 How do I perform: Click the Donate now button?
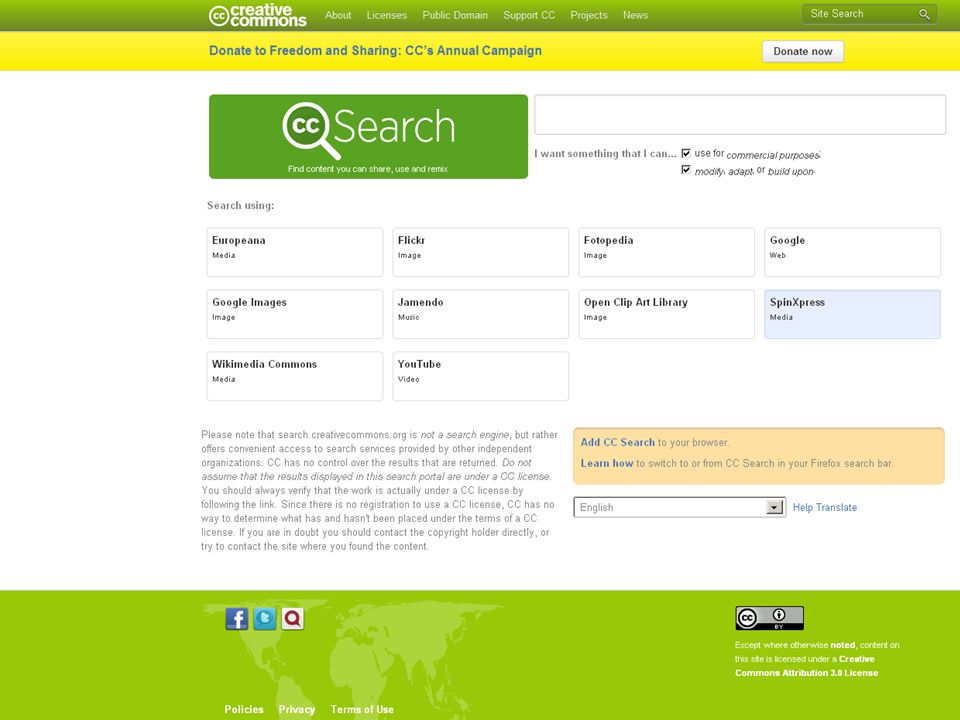point(803,51)
